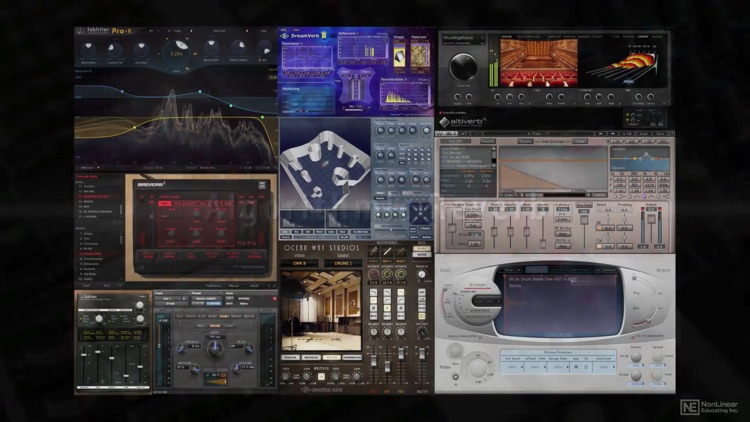Image resolution: width=750 pixels, height=422 pixels.
Task: Click the BREVERB logo on the red unit
Action: click(152, 184)
